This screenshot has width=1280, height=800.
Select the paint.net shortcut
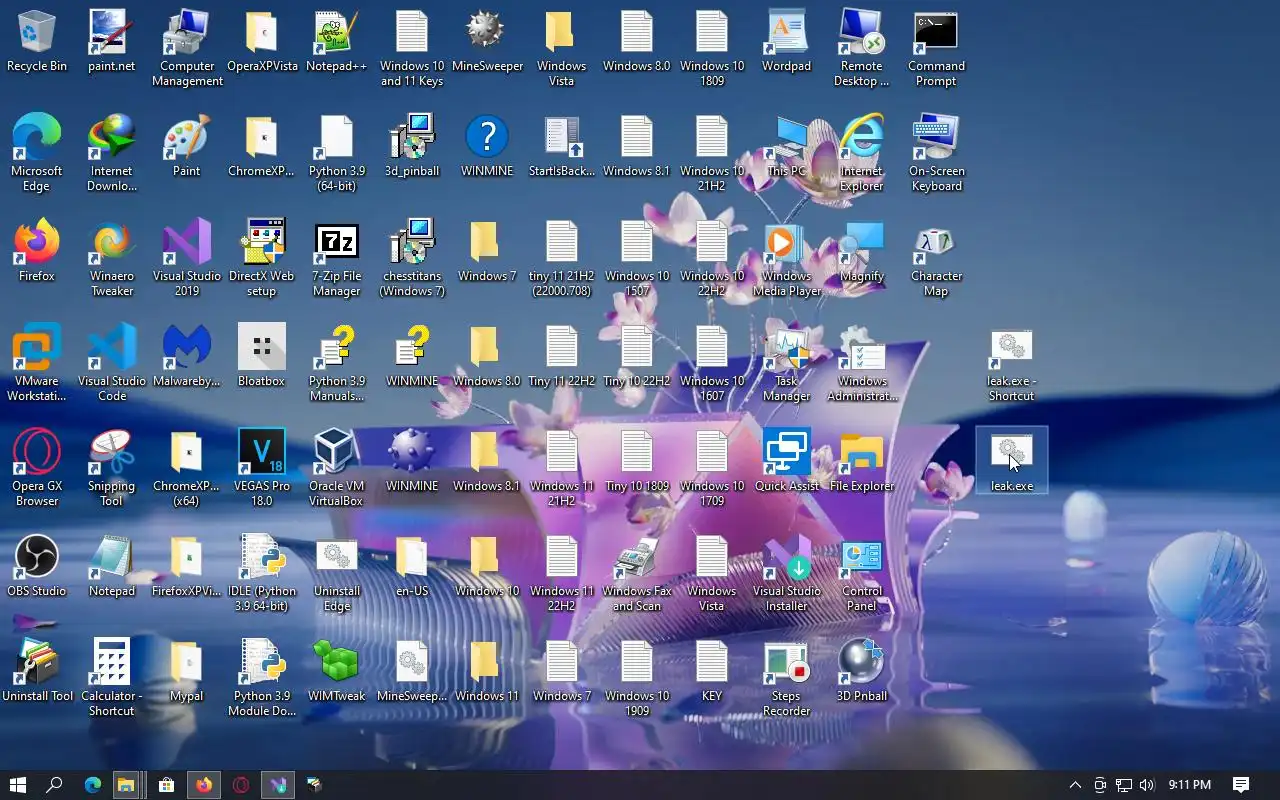pos(112,42)
